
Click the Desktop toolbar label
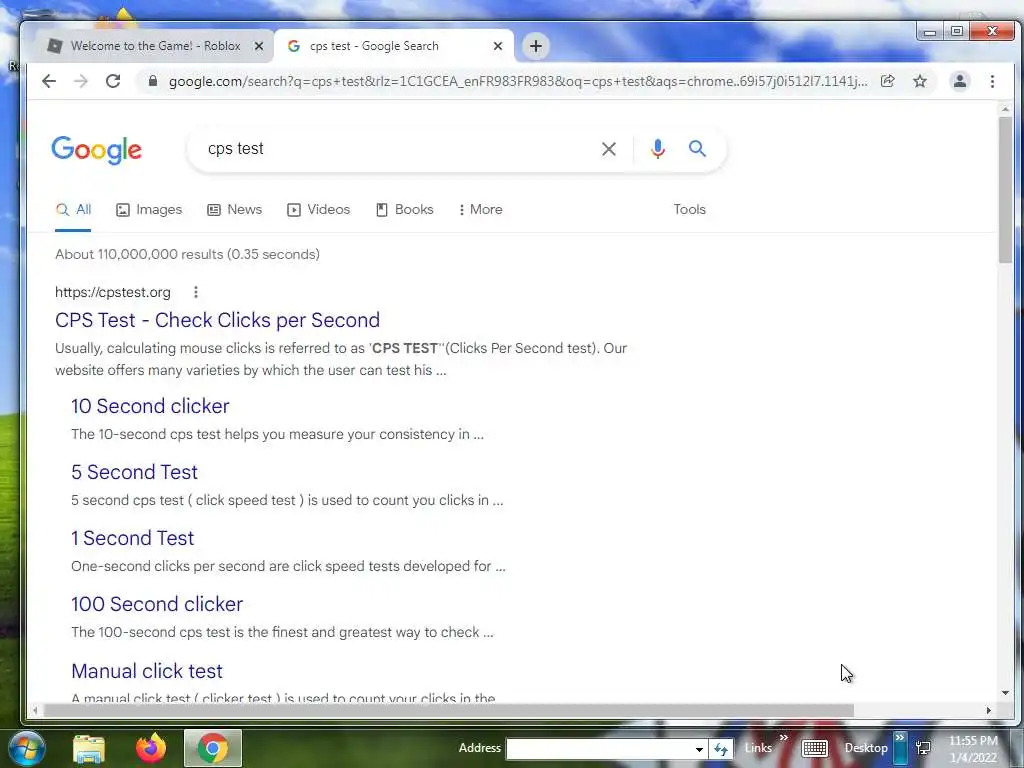[x=866, y=748]
